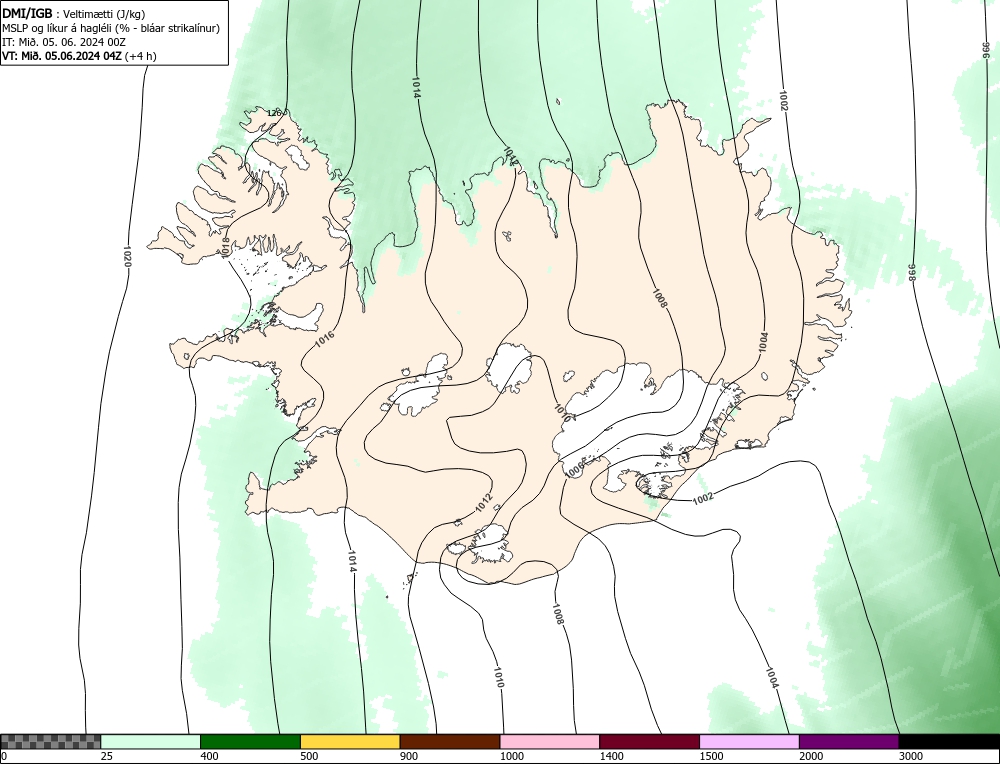This screenshot has width=1000, height=764.
Task: Click the 1004 isobar label over eastern Iceland
Action: point(763,343)
